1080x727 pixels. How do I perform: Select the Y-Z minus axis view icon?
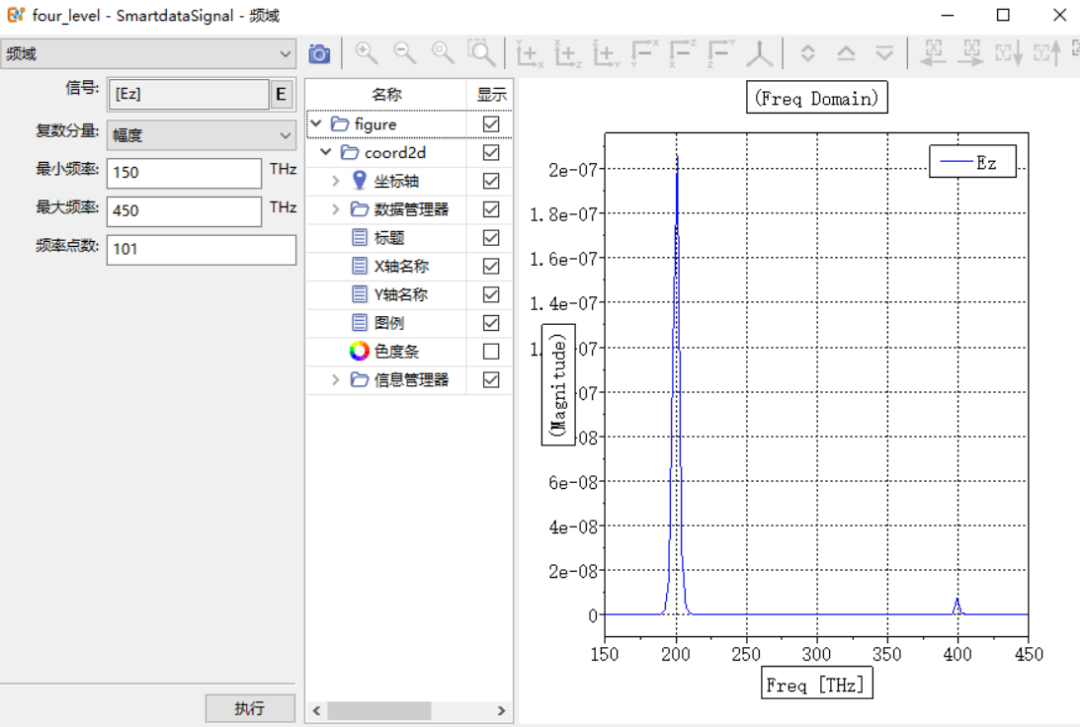[x=722, y=54]
